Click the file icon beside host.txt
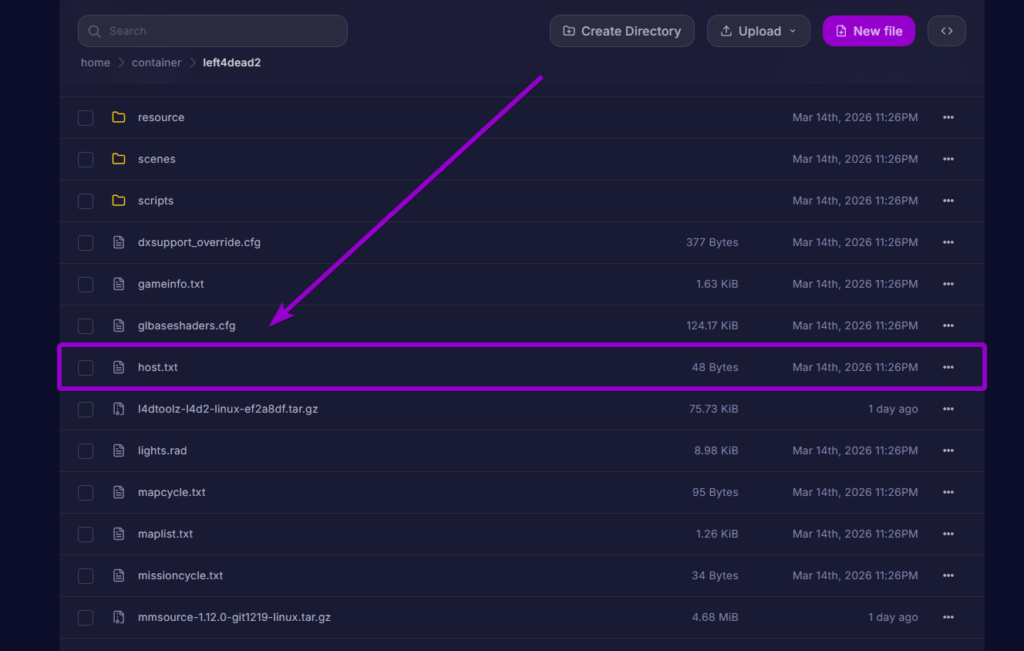 coord(118,367)
